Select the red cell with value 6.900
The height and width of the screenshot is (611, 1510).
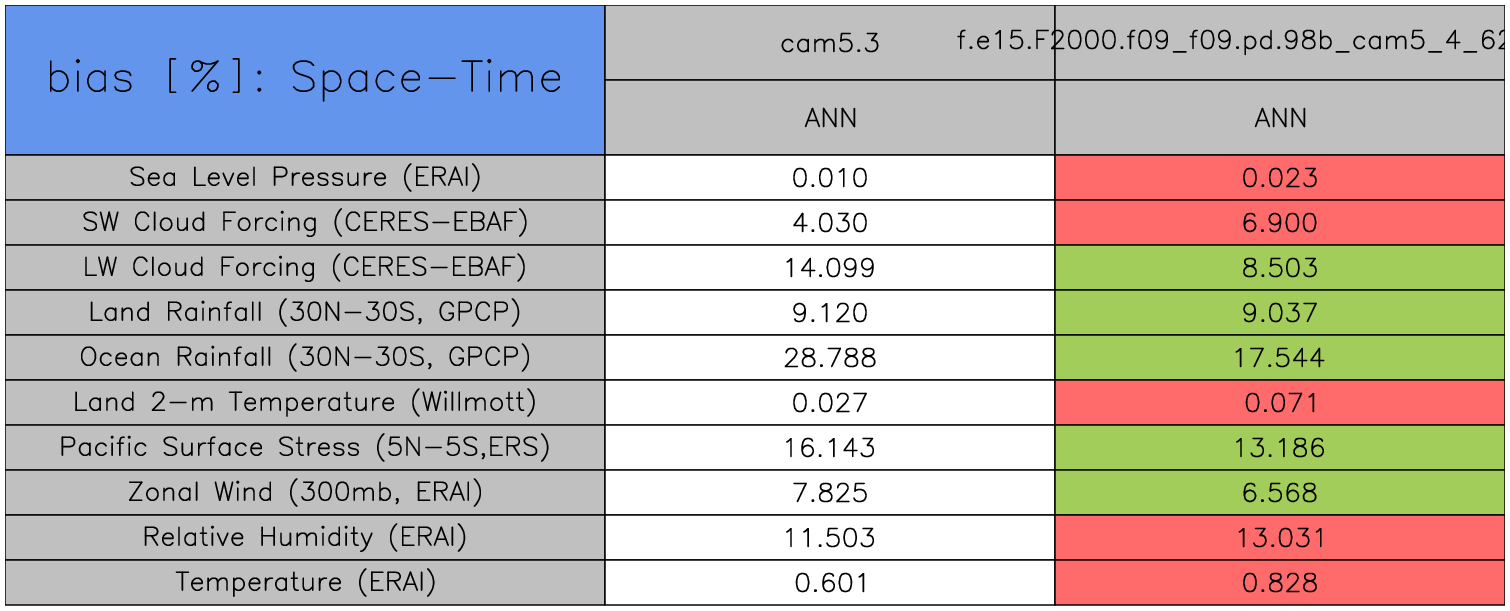[1280, 223]
